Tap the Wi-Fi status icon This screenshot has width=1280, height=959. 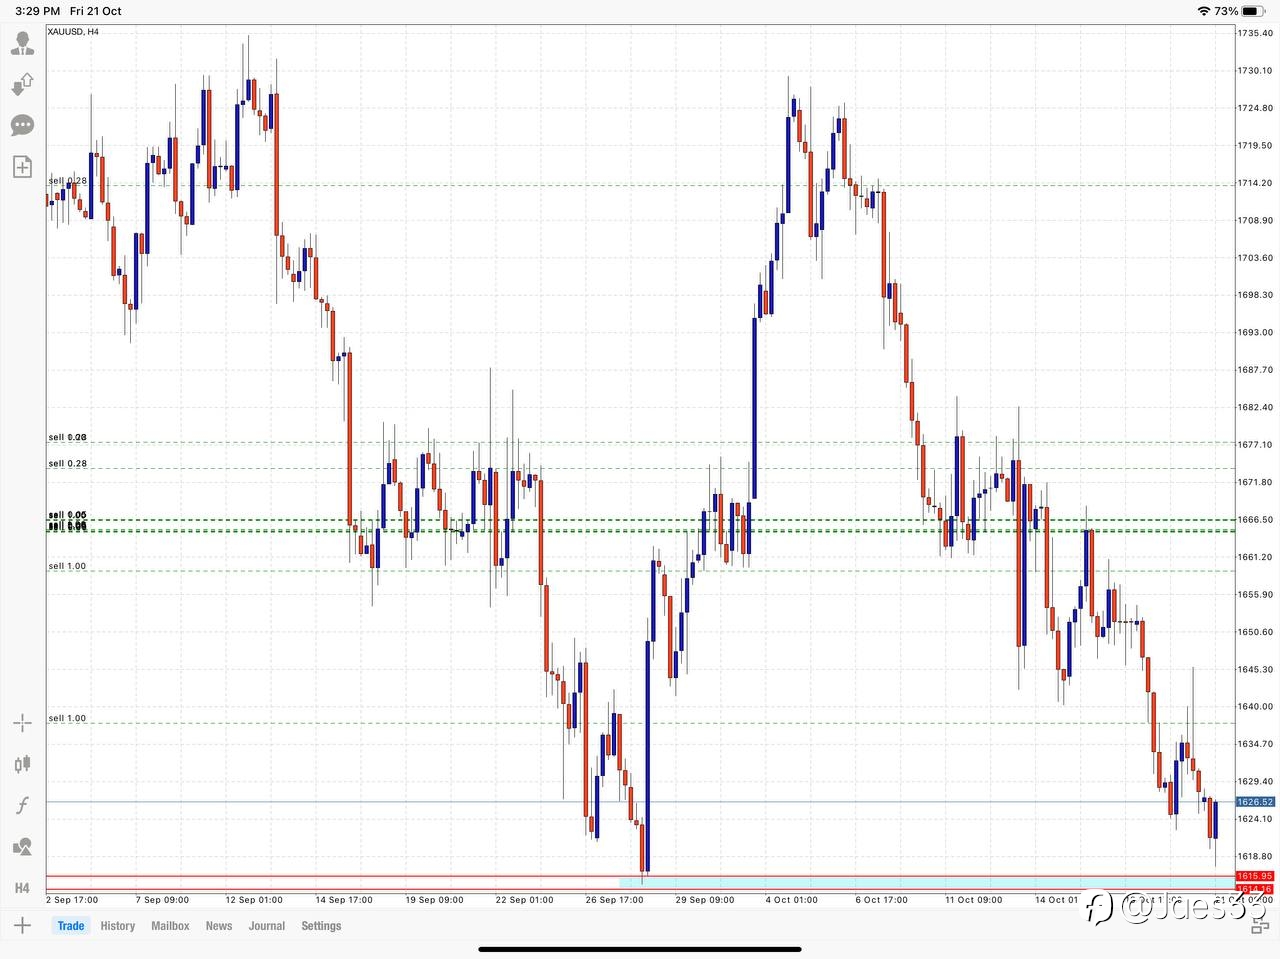point(1203,11)
